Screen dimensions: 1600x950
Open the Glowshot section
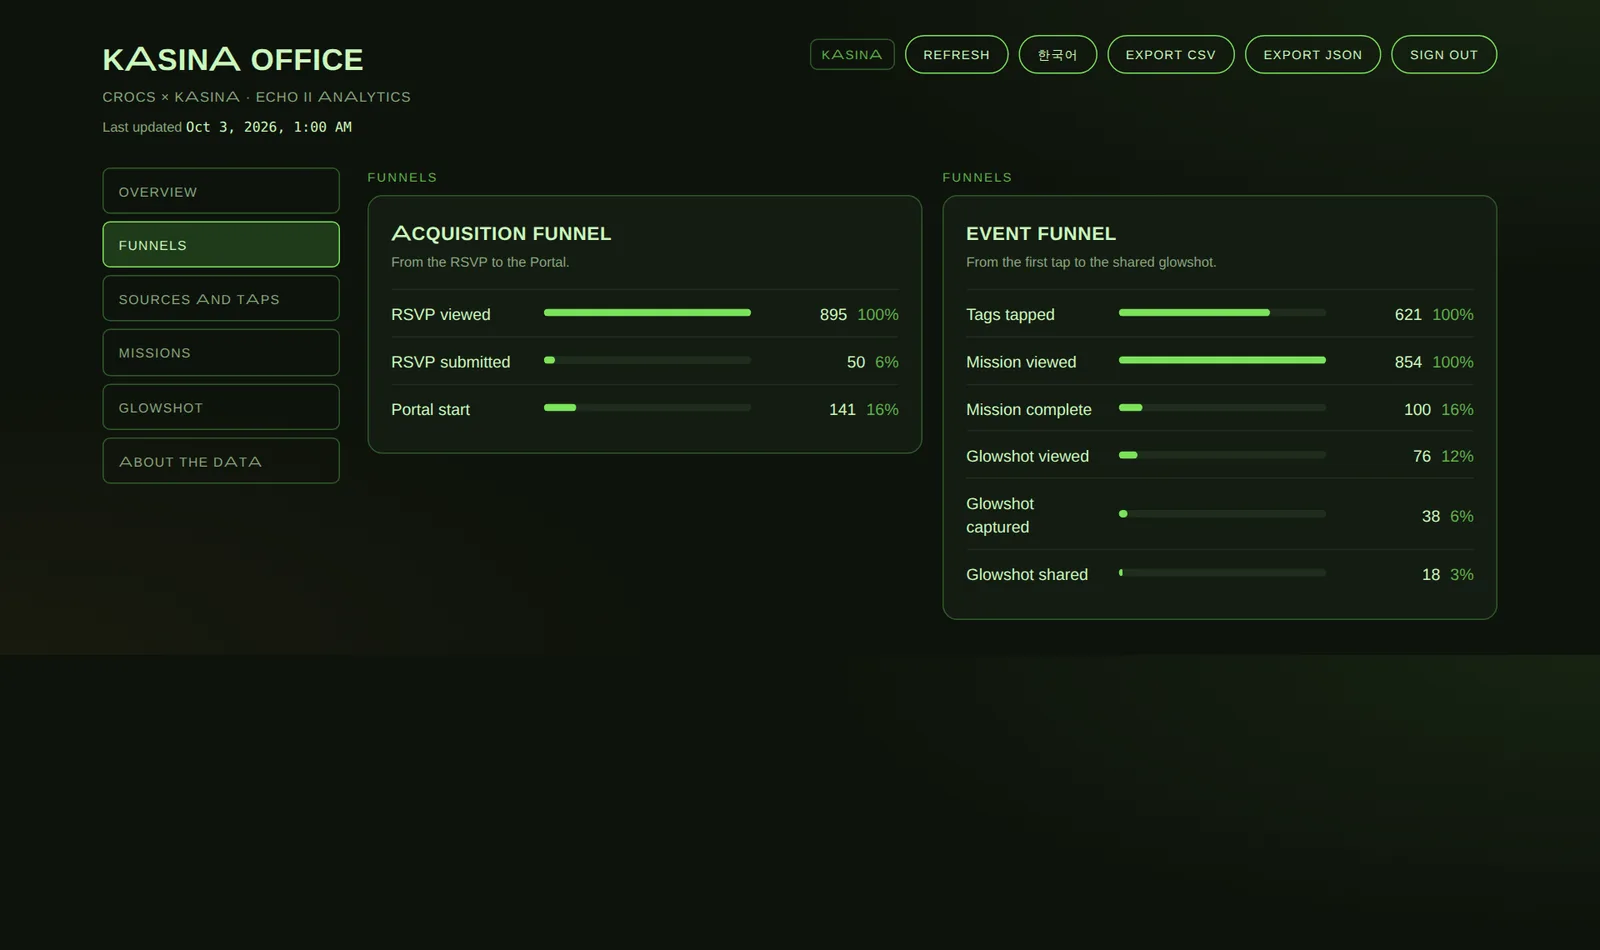click(x=221, y=407)
